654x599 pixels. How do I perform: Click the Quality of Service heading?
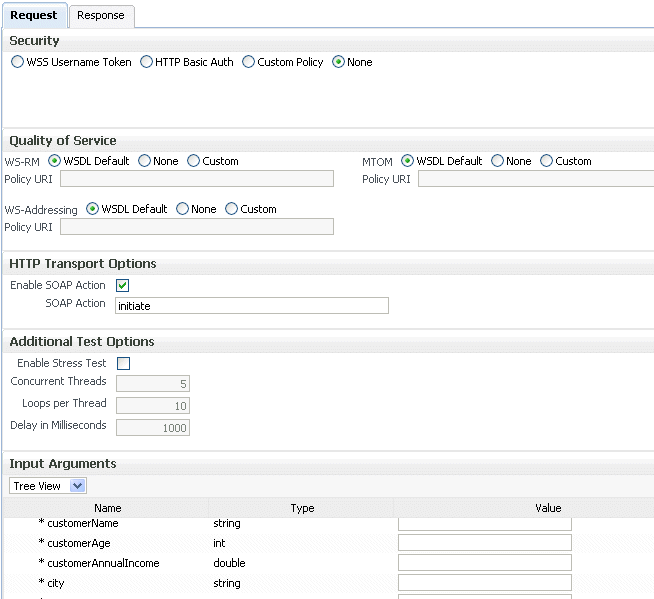click(x=63, y=141)
